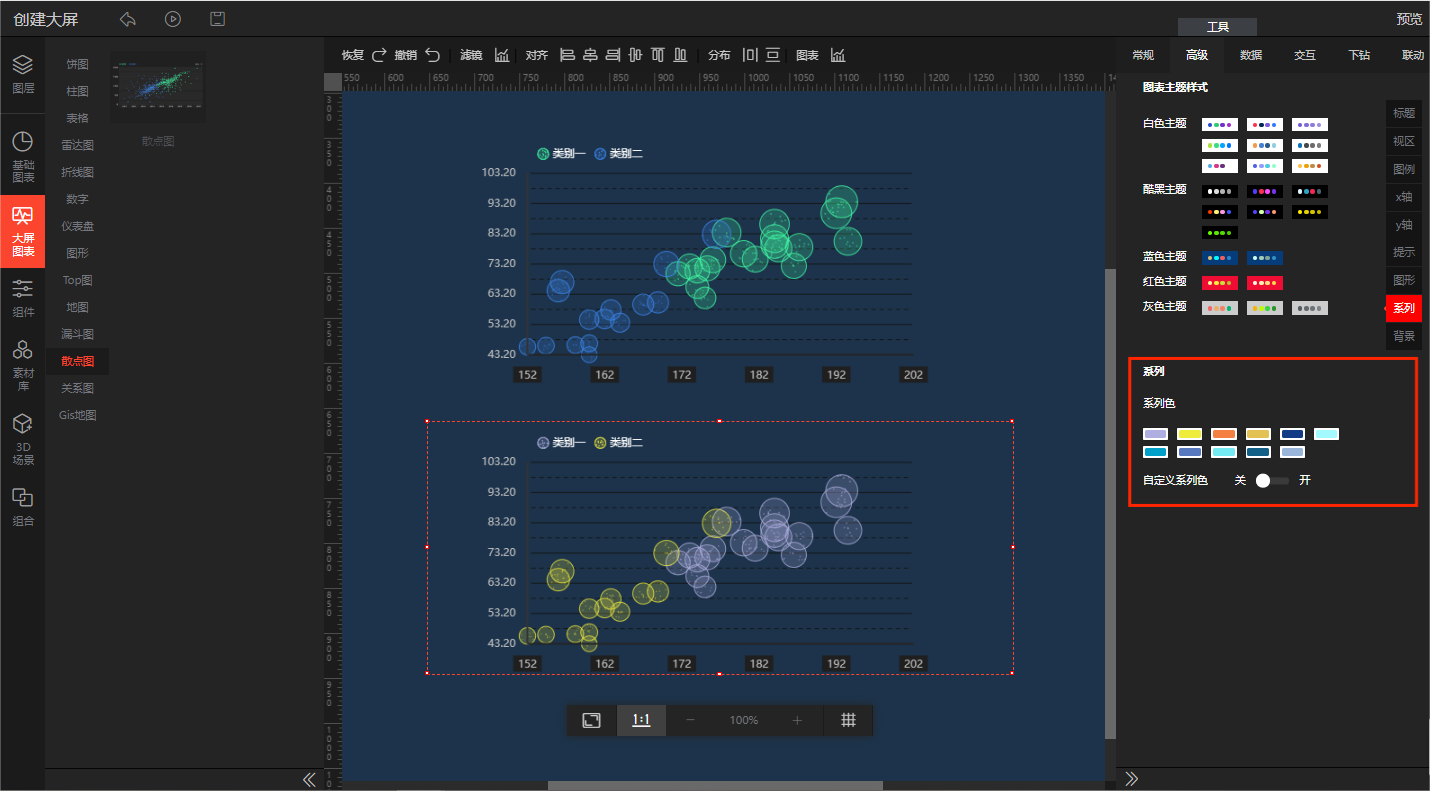The width and height of the screenshot is (1430, 791).
Task: Click the canvas horizontal scrollbar
Action: [715, 786]
